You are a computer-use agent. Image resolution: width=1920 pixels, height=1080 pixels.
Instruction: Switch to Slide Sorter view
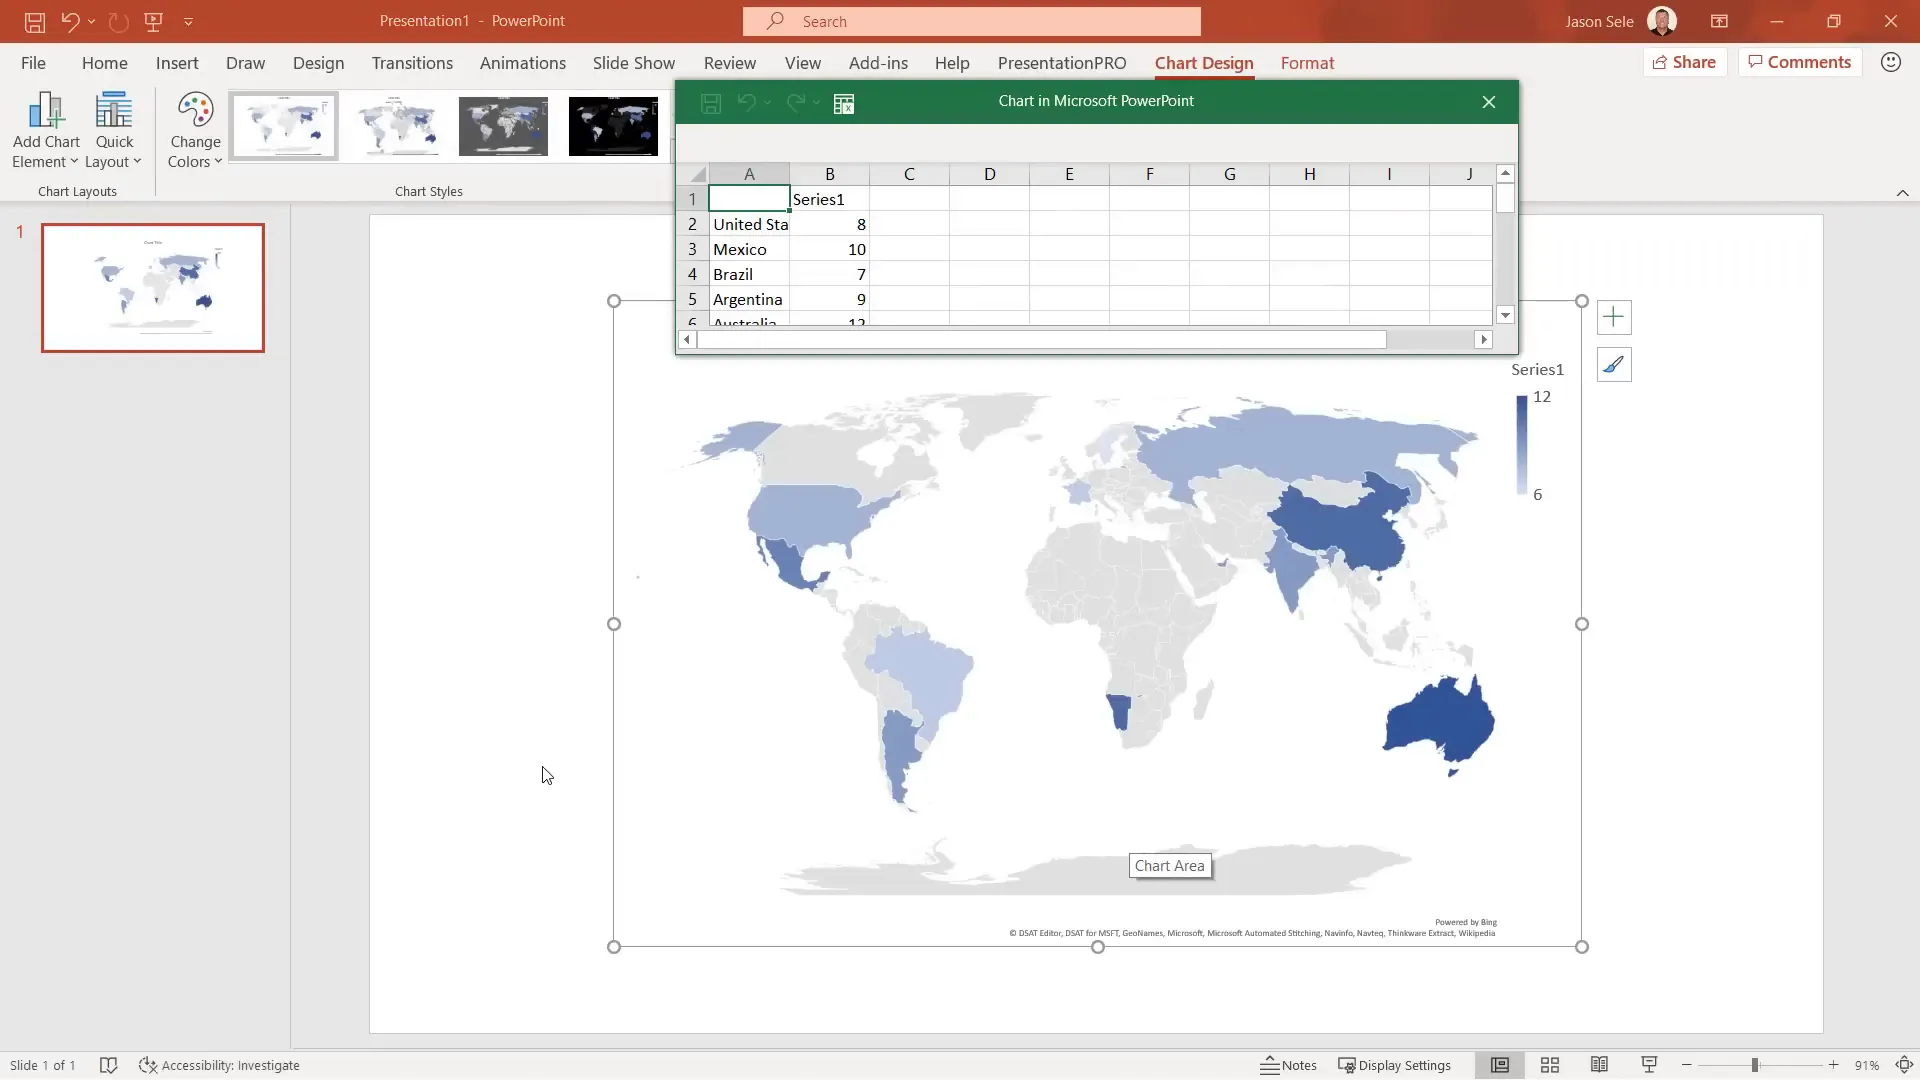(x=1550, y=1065)
